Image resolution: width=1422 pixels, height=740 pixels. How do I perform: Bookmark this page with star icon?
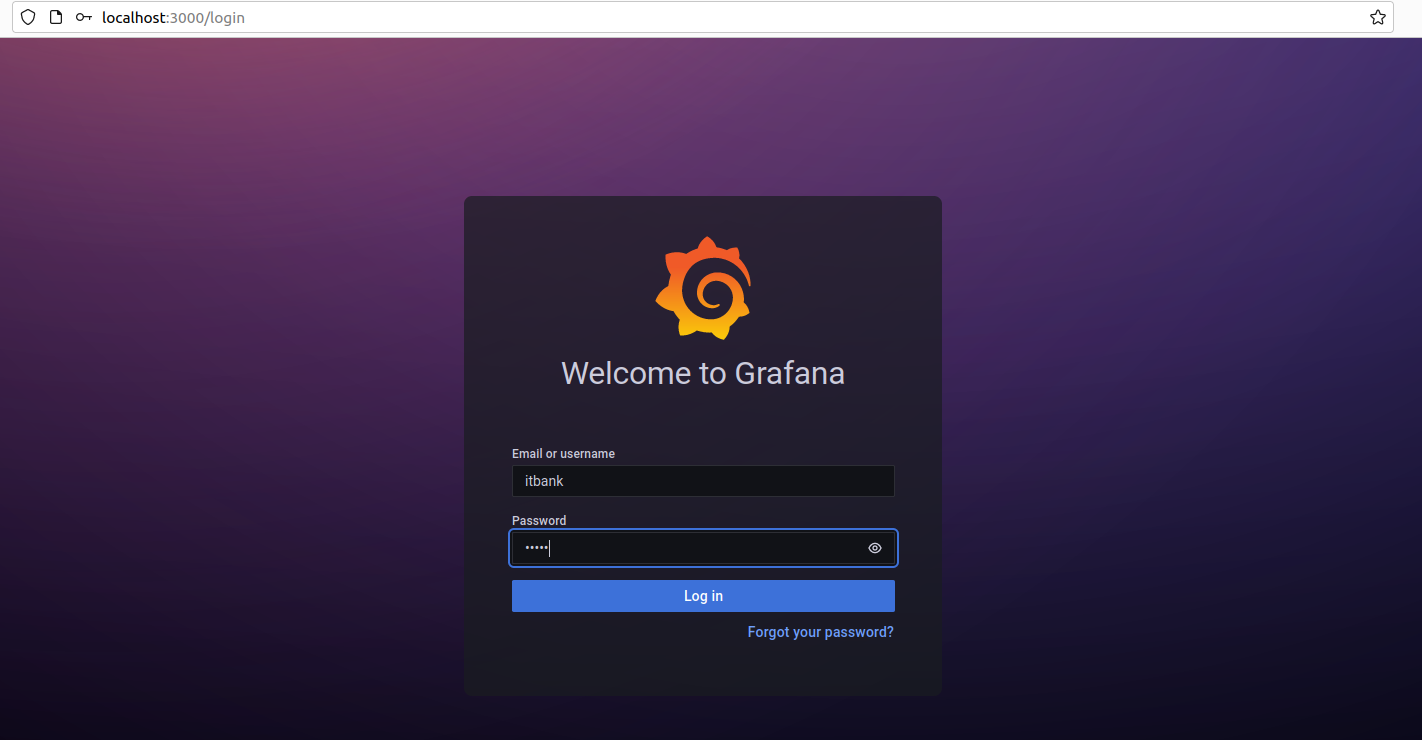click(x=1378, y=17)
